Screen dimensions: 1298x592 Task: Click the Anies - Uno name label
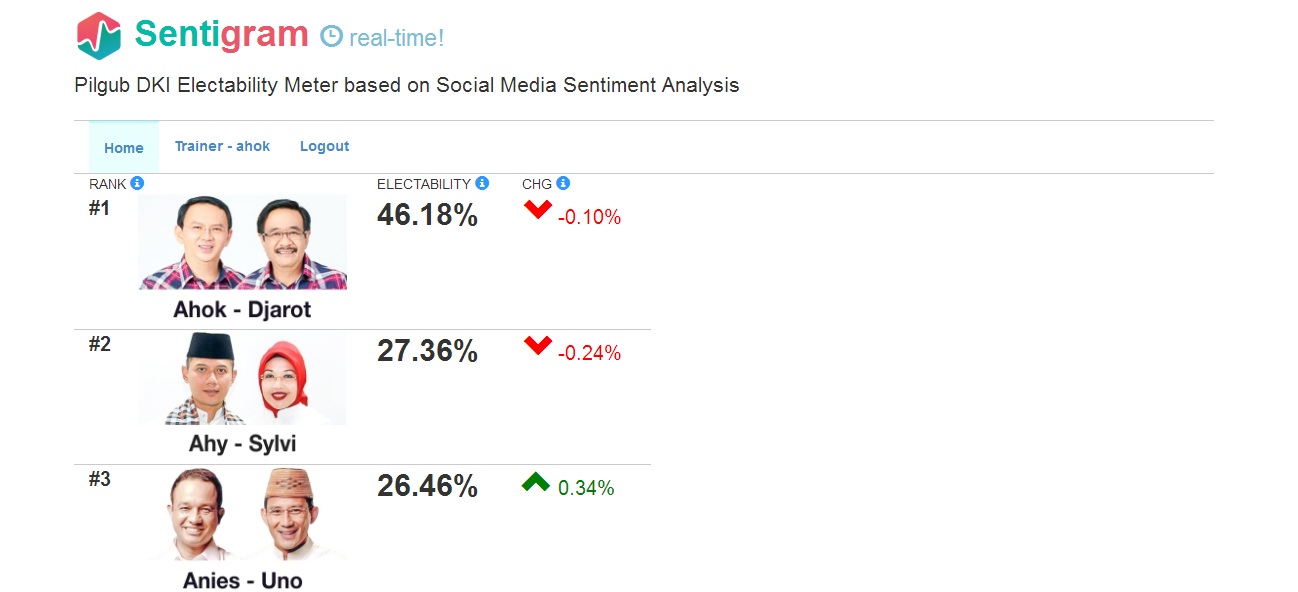243,580
